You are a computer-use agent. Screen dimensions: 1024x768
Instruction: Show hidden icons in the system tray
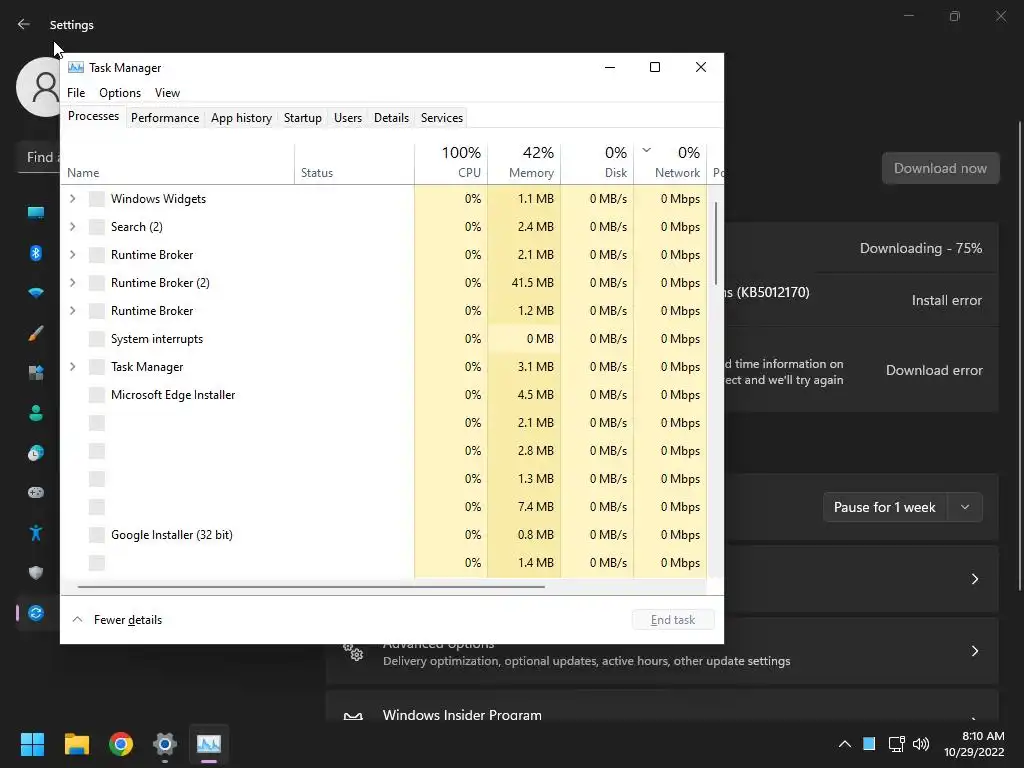pos(844,744)
